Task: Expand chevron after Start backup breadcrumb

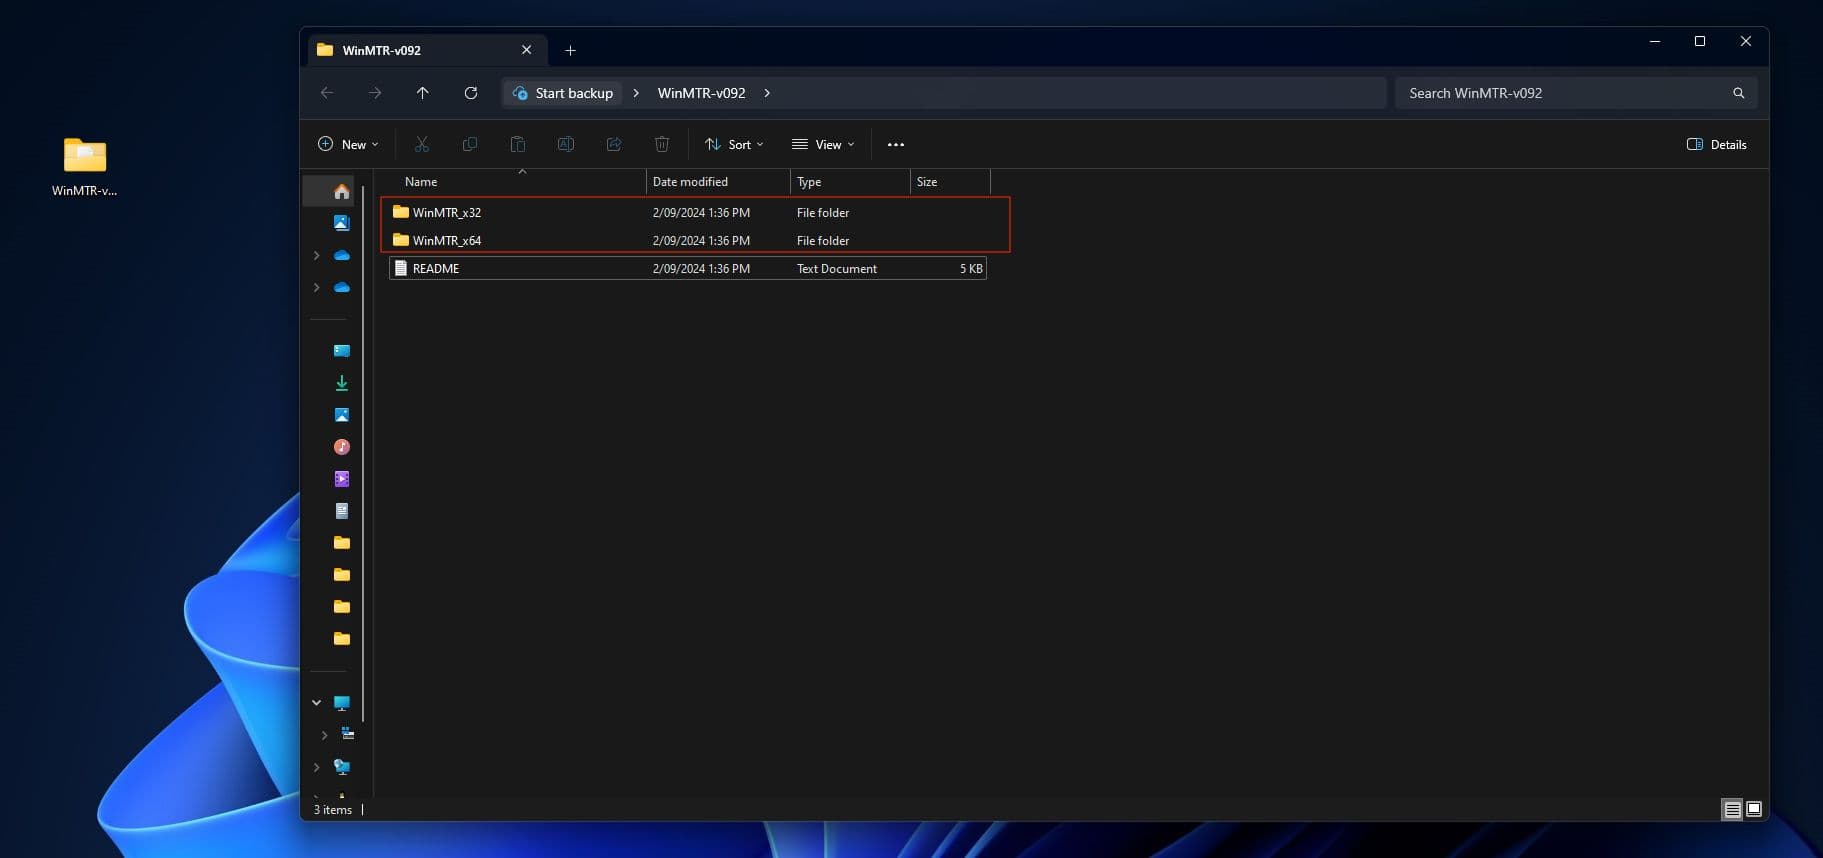Action: 636,93
